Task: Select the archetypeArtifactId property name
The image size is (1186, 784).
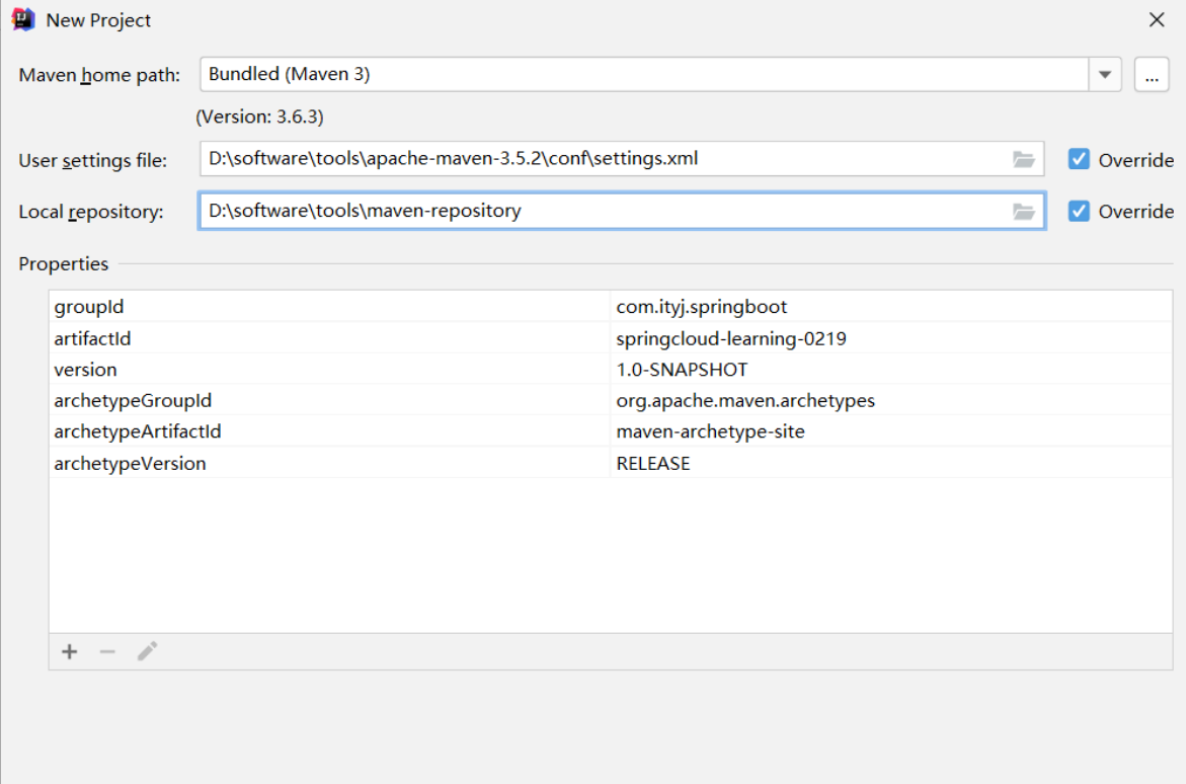Action: pos(138,432)
